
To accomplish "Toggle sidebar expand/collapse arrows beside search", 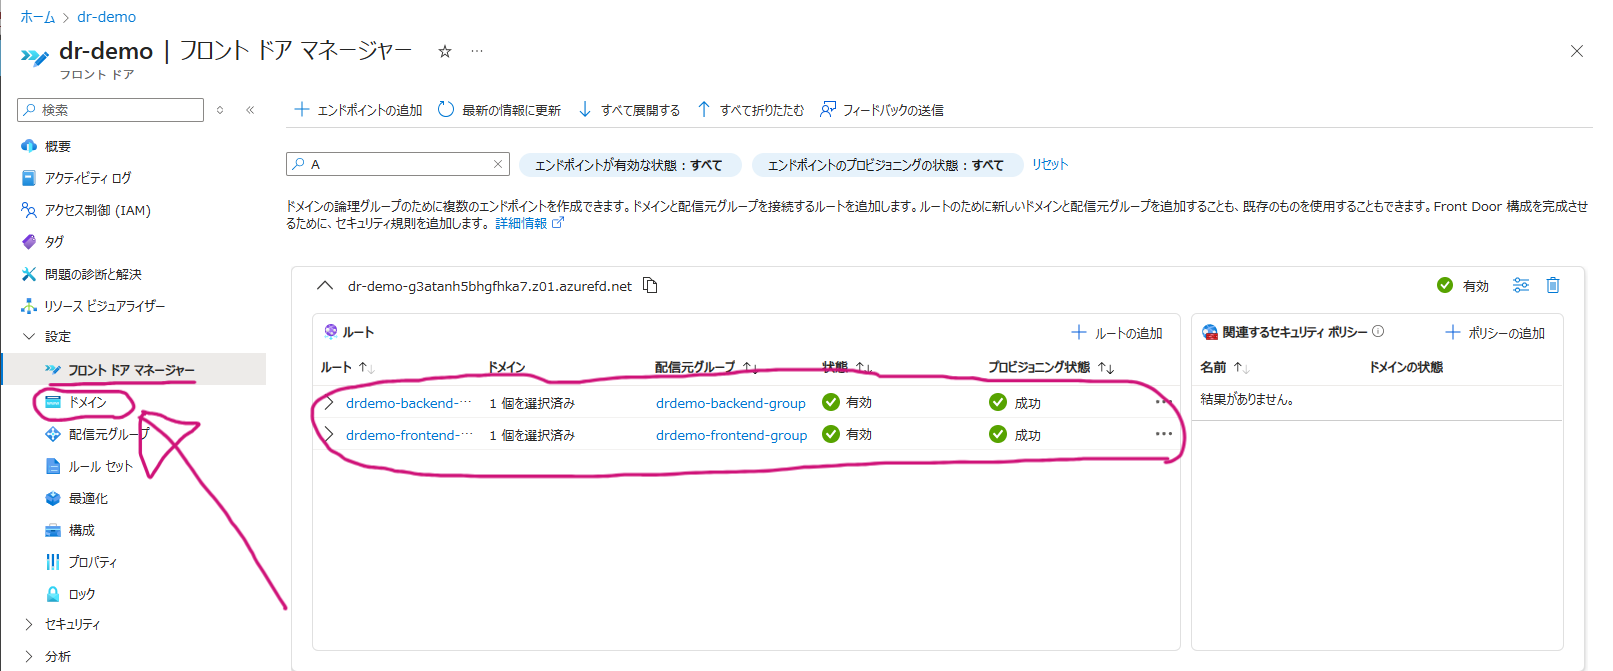I will (220, 110).
